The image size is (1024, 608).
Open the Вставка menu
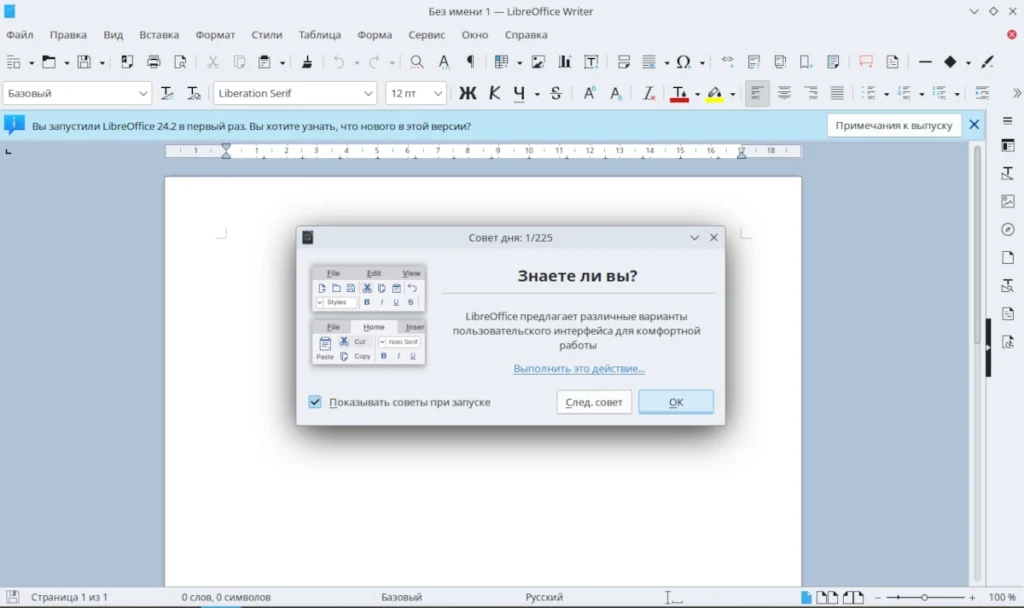[x=159, y=35]
